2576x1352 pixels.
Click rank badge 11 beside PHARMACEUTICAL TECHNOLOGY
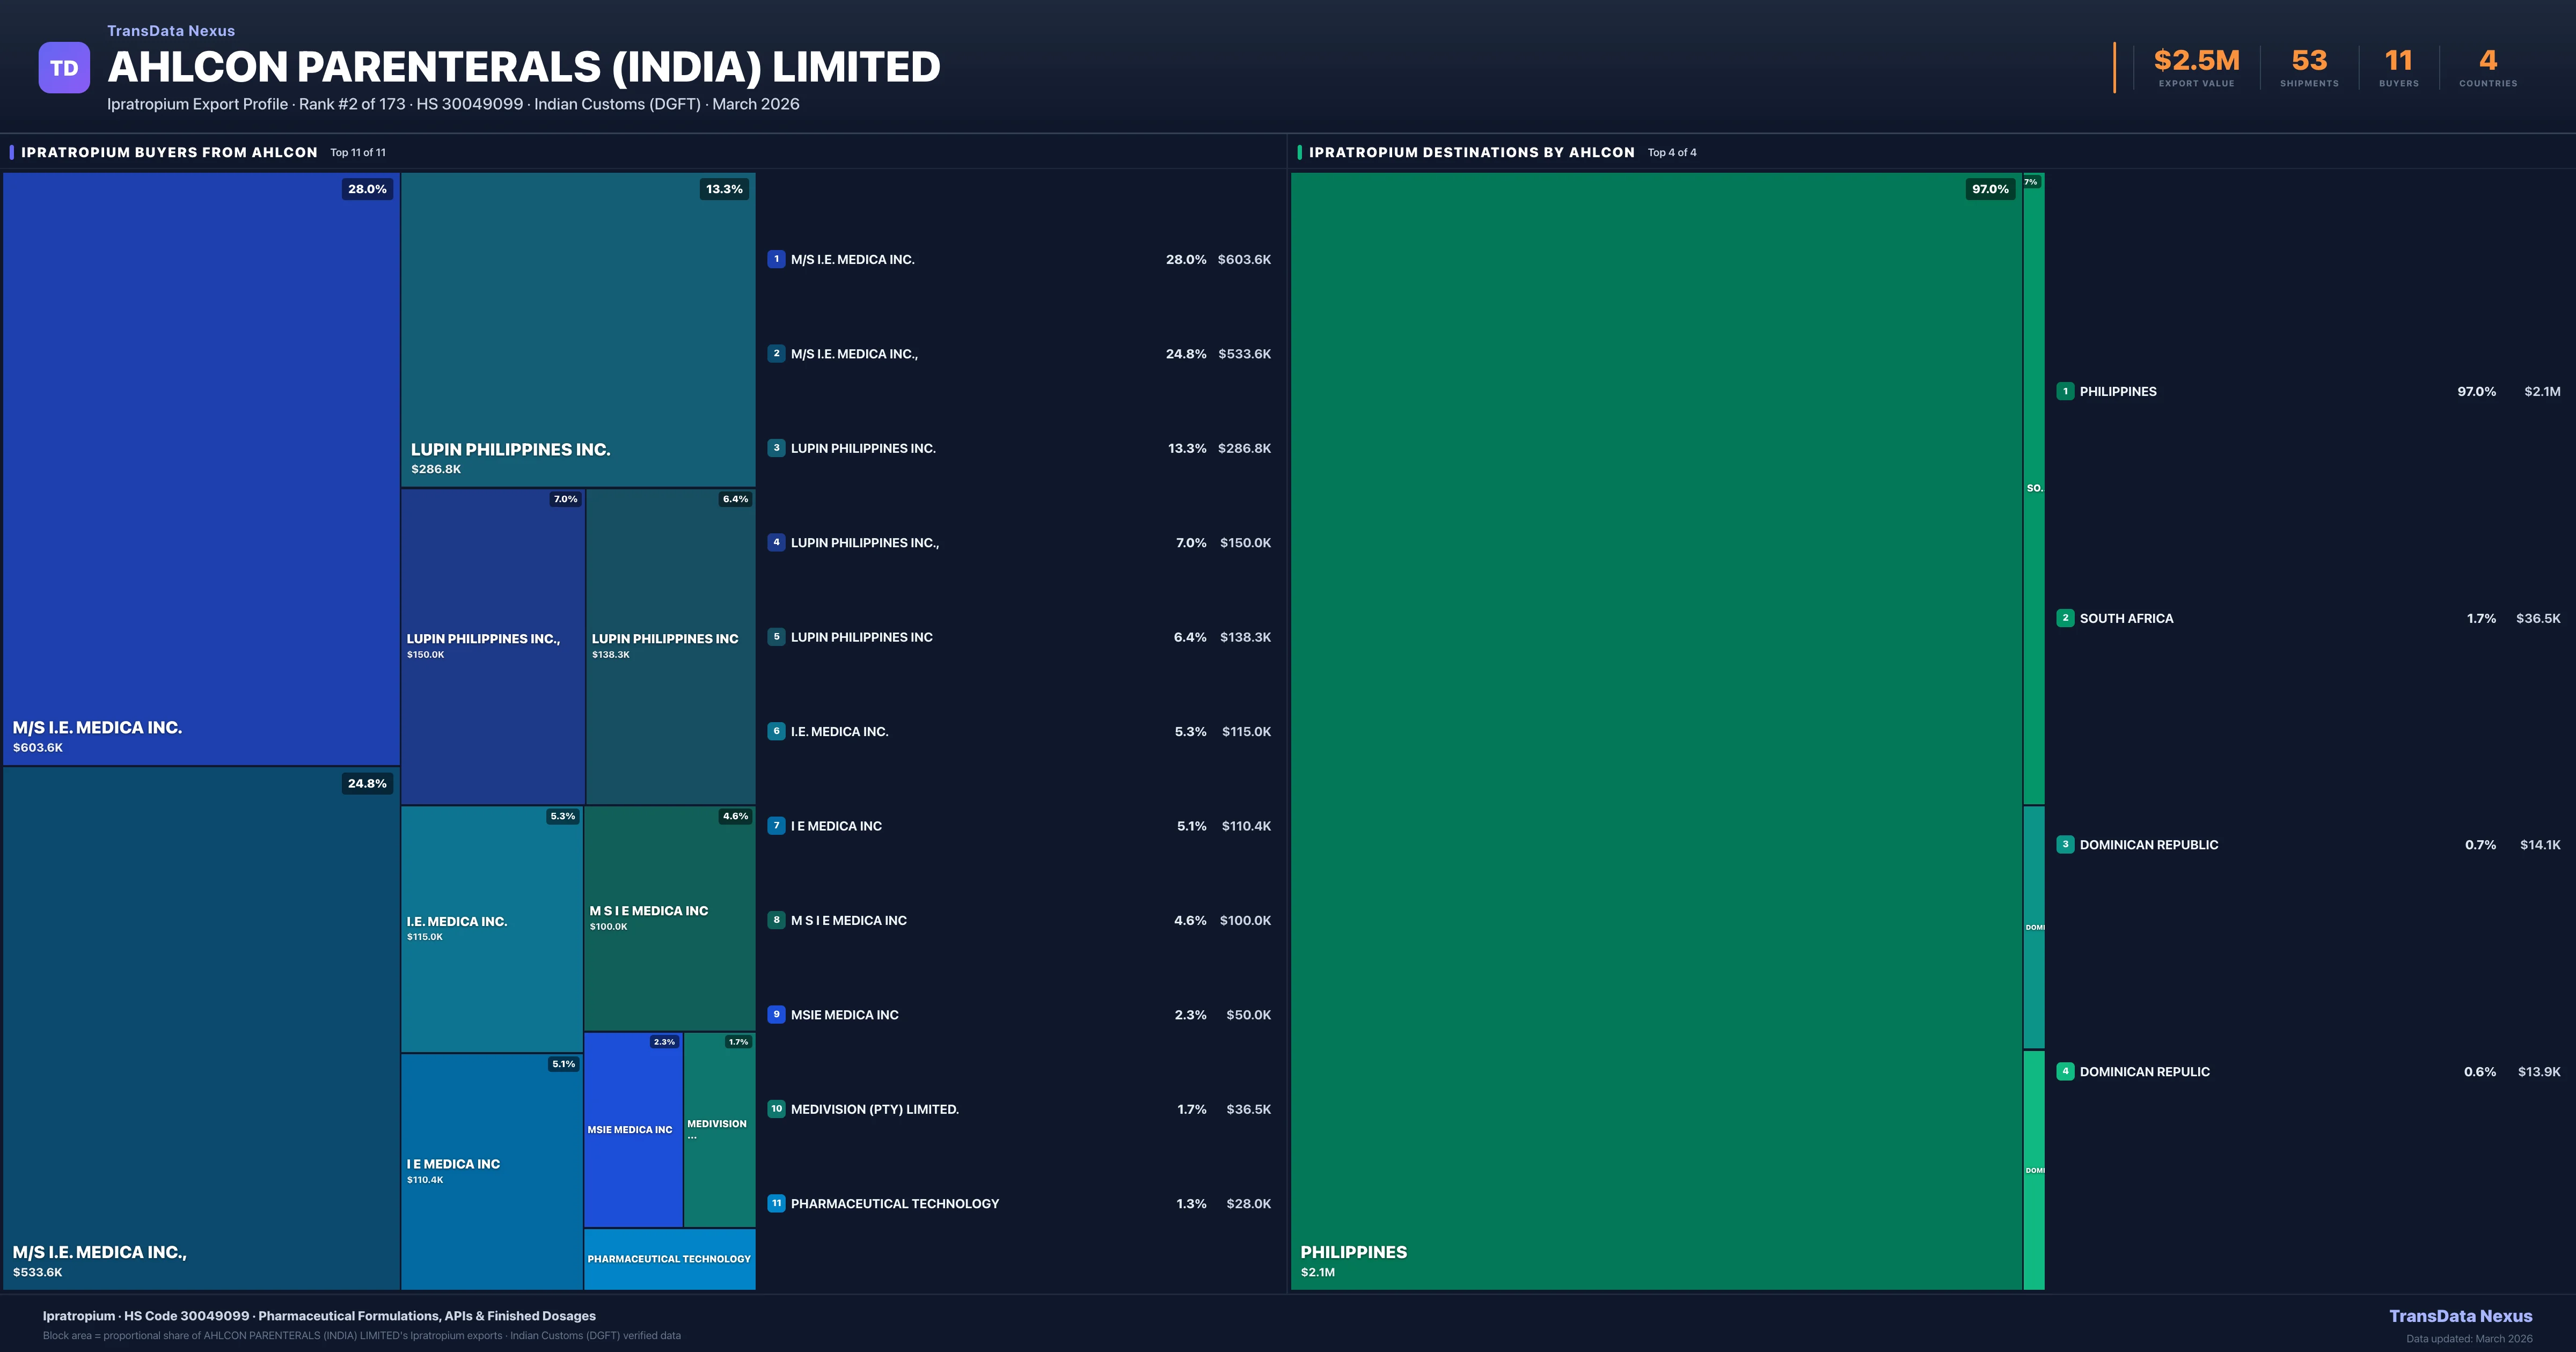[776, 1203]
